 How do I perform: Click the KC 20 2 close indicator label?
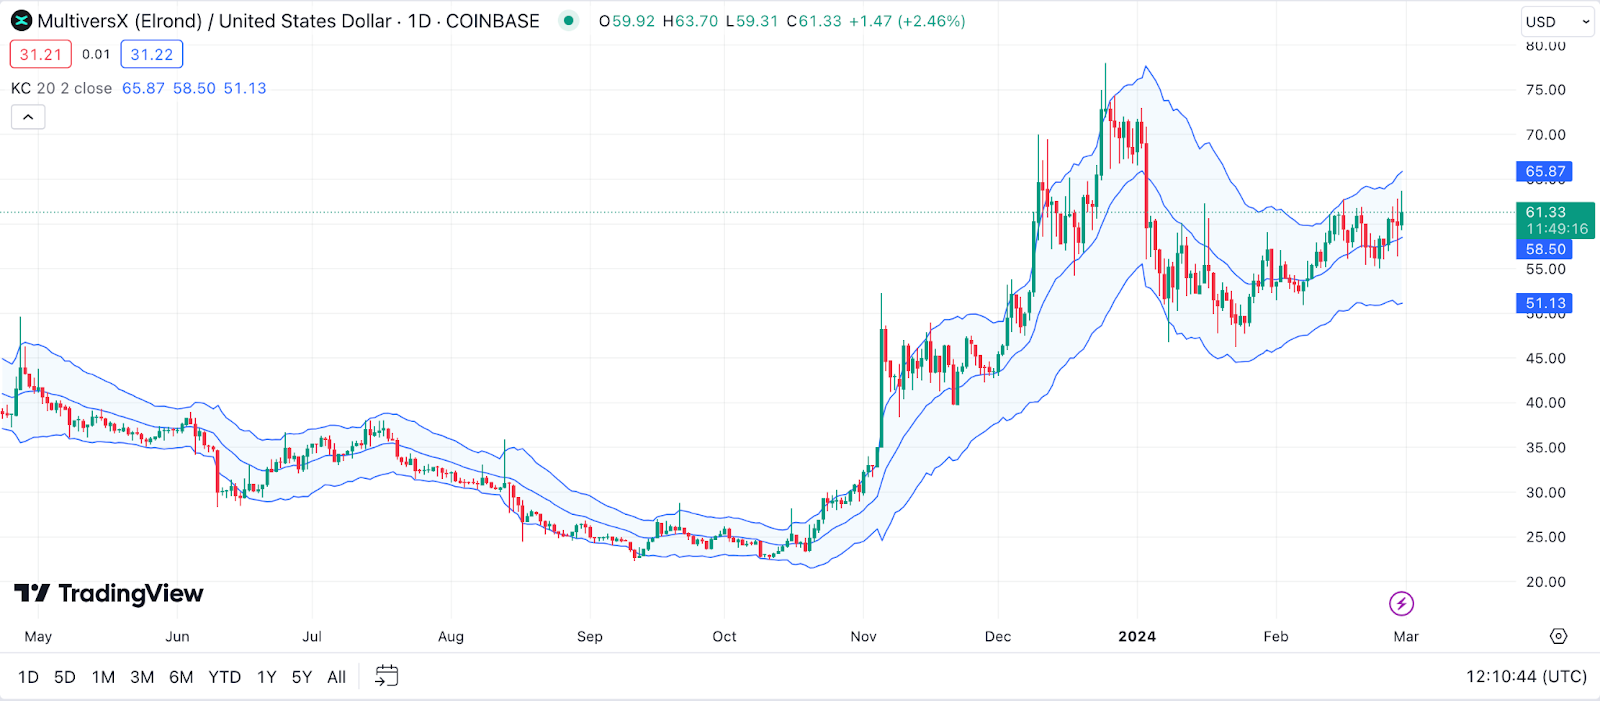coord(61,88)
